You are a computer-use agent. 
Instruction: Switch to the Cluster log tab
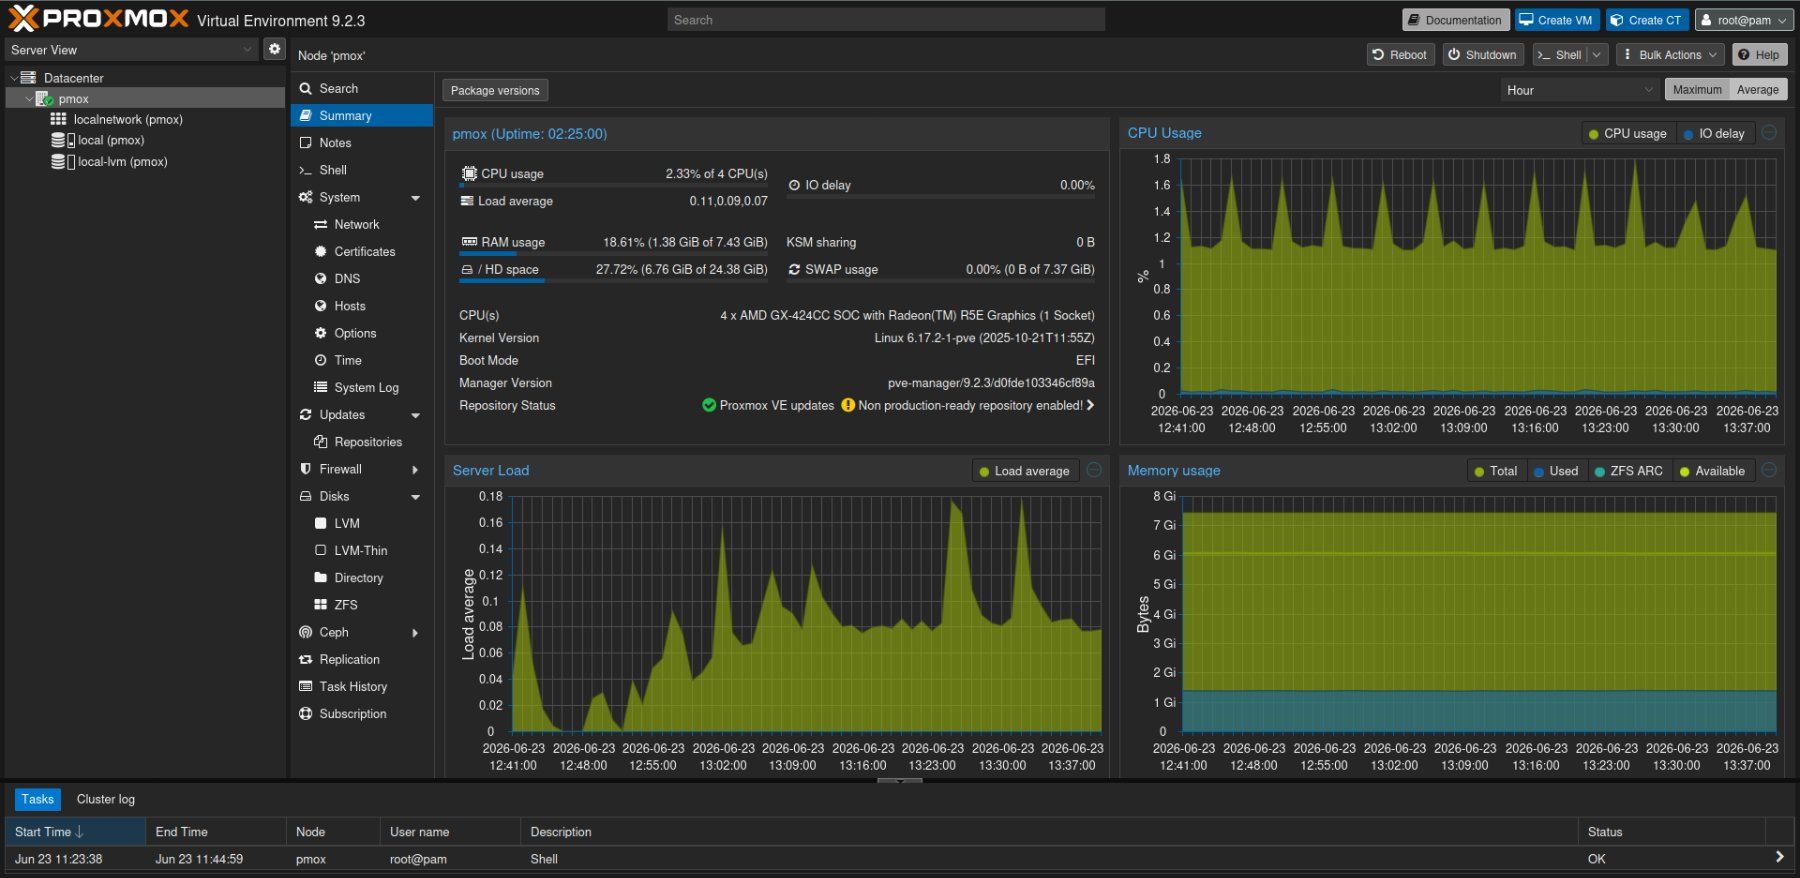[x=105, y=799]
